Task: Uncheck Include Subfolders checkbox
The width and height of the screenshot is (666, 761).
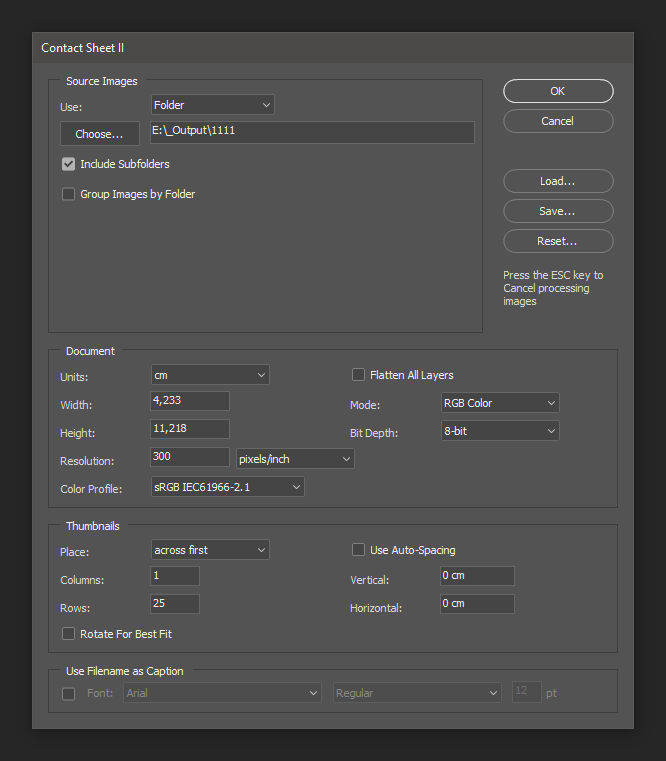Action: point(69,164)
